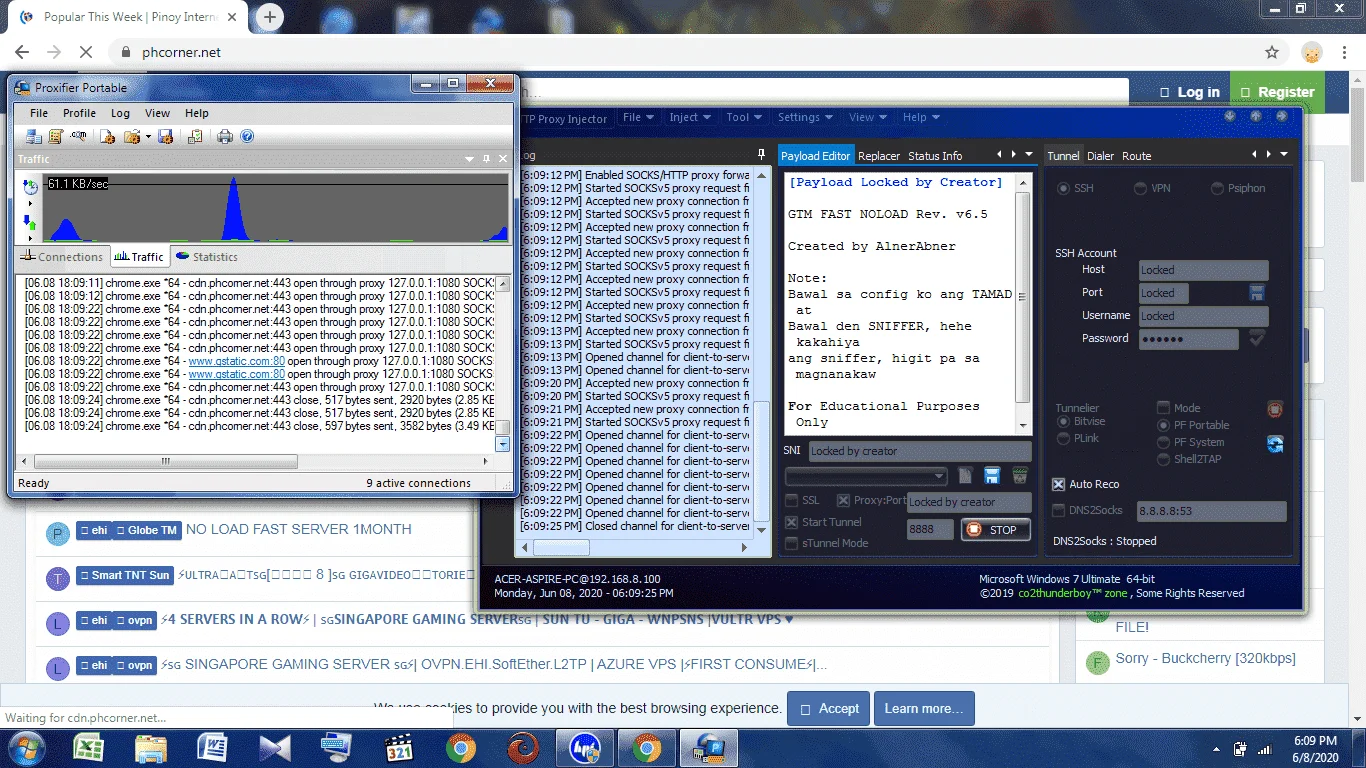Viewport: 1366px width, 768px height.
Task: Click the checklist clipboard icon in Proxifier toolbar
Action: click(195, 136)
